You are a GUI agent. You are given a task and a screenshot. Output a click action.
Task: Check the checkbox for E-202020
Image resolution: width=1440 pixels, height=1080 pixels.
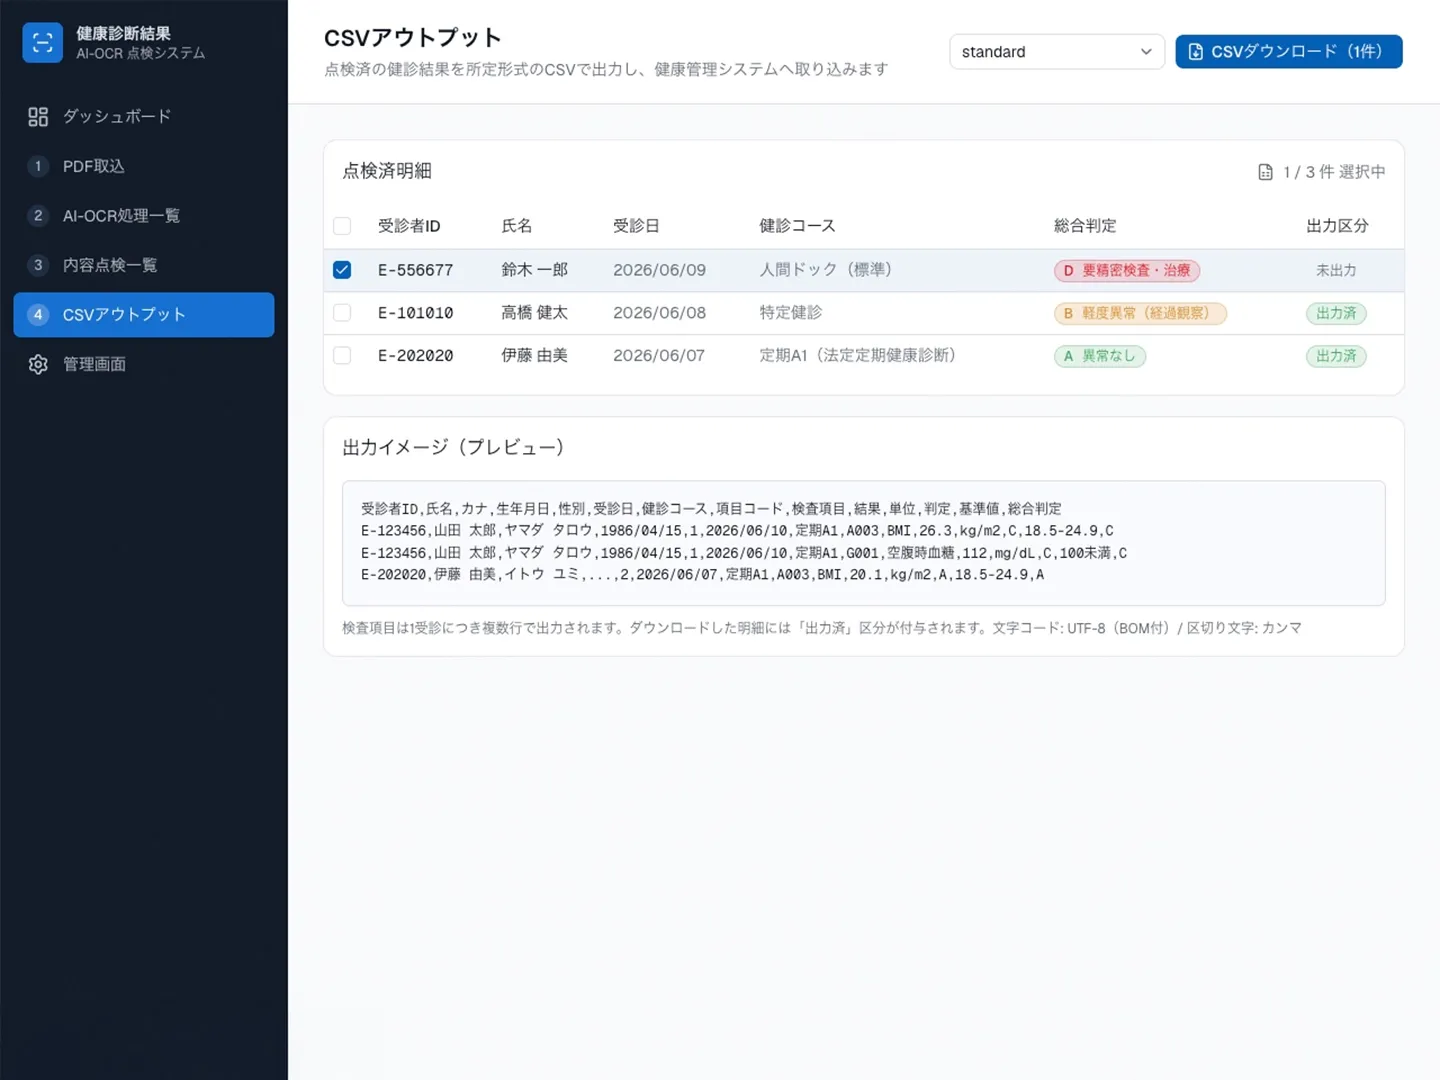pos(342,355)
